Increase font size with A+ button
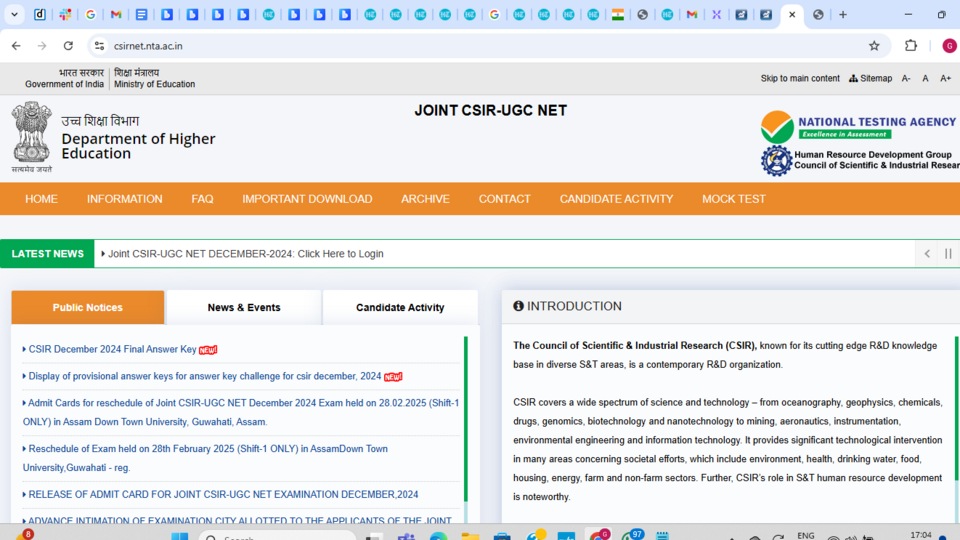Image resolution: width=960 pixels, height=540 pixels. 945,78
